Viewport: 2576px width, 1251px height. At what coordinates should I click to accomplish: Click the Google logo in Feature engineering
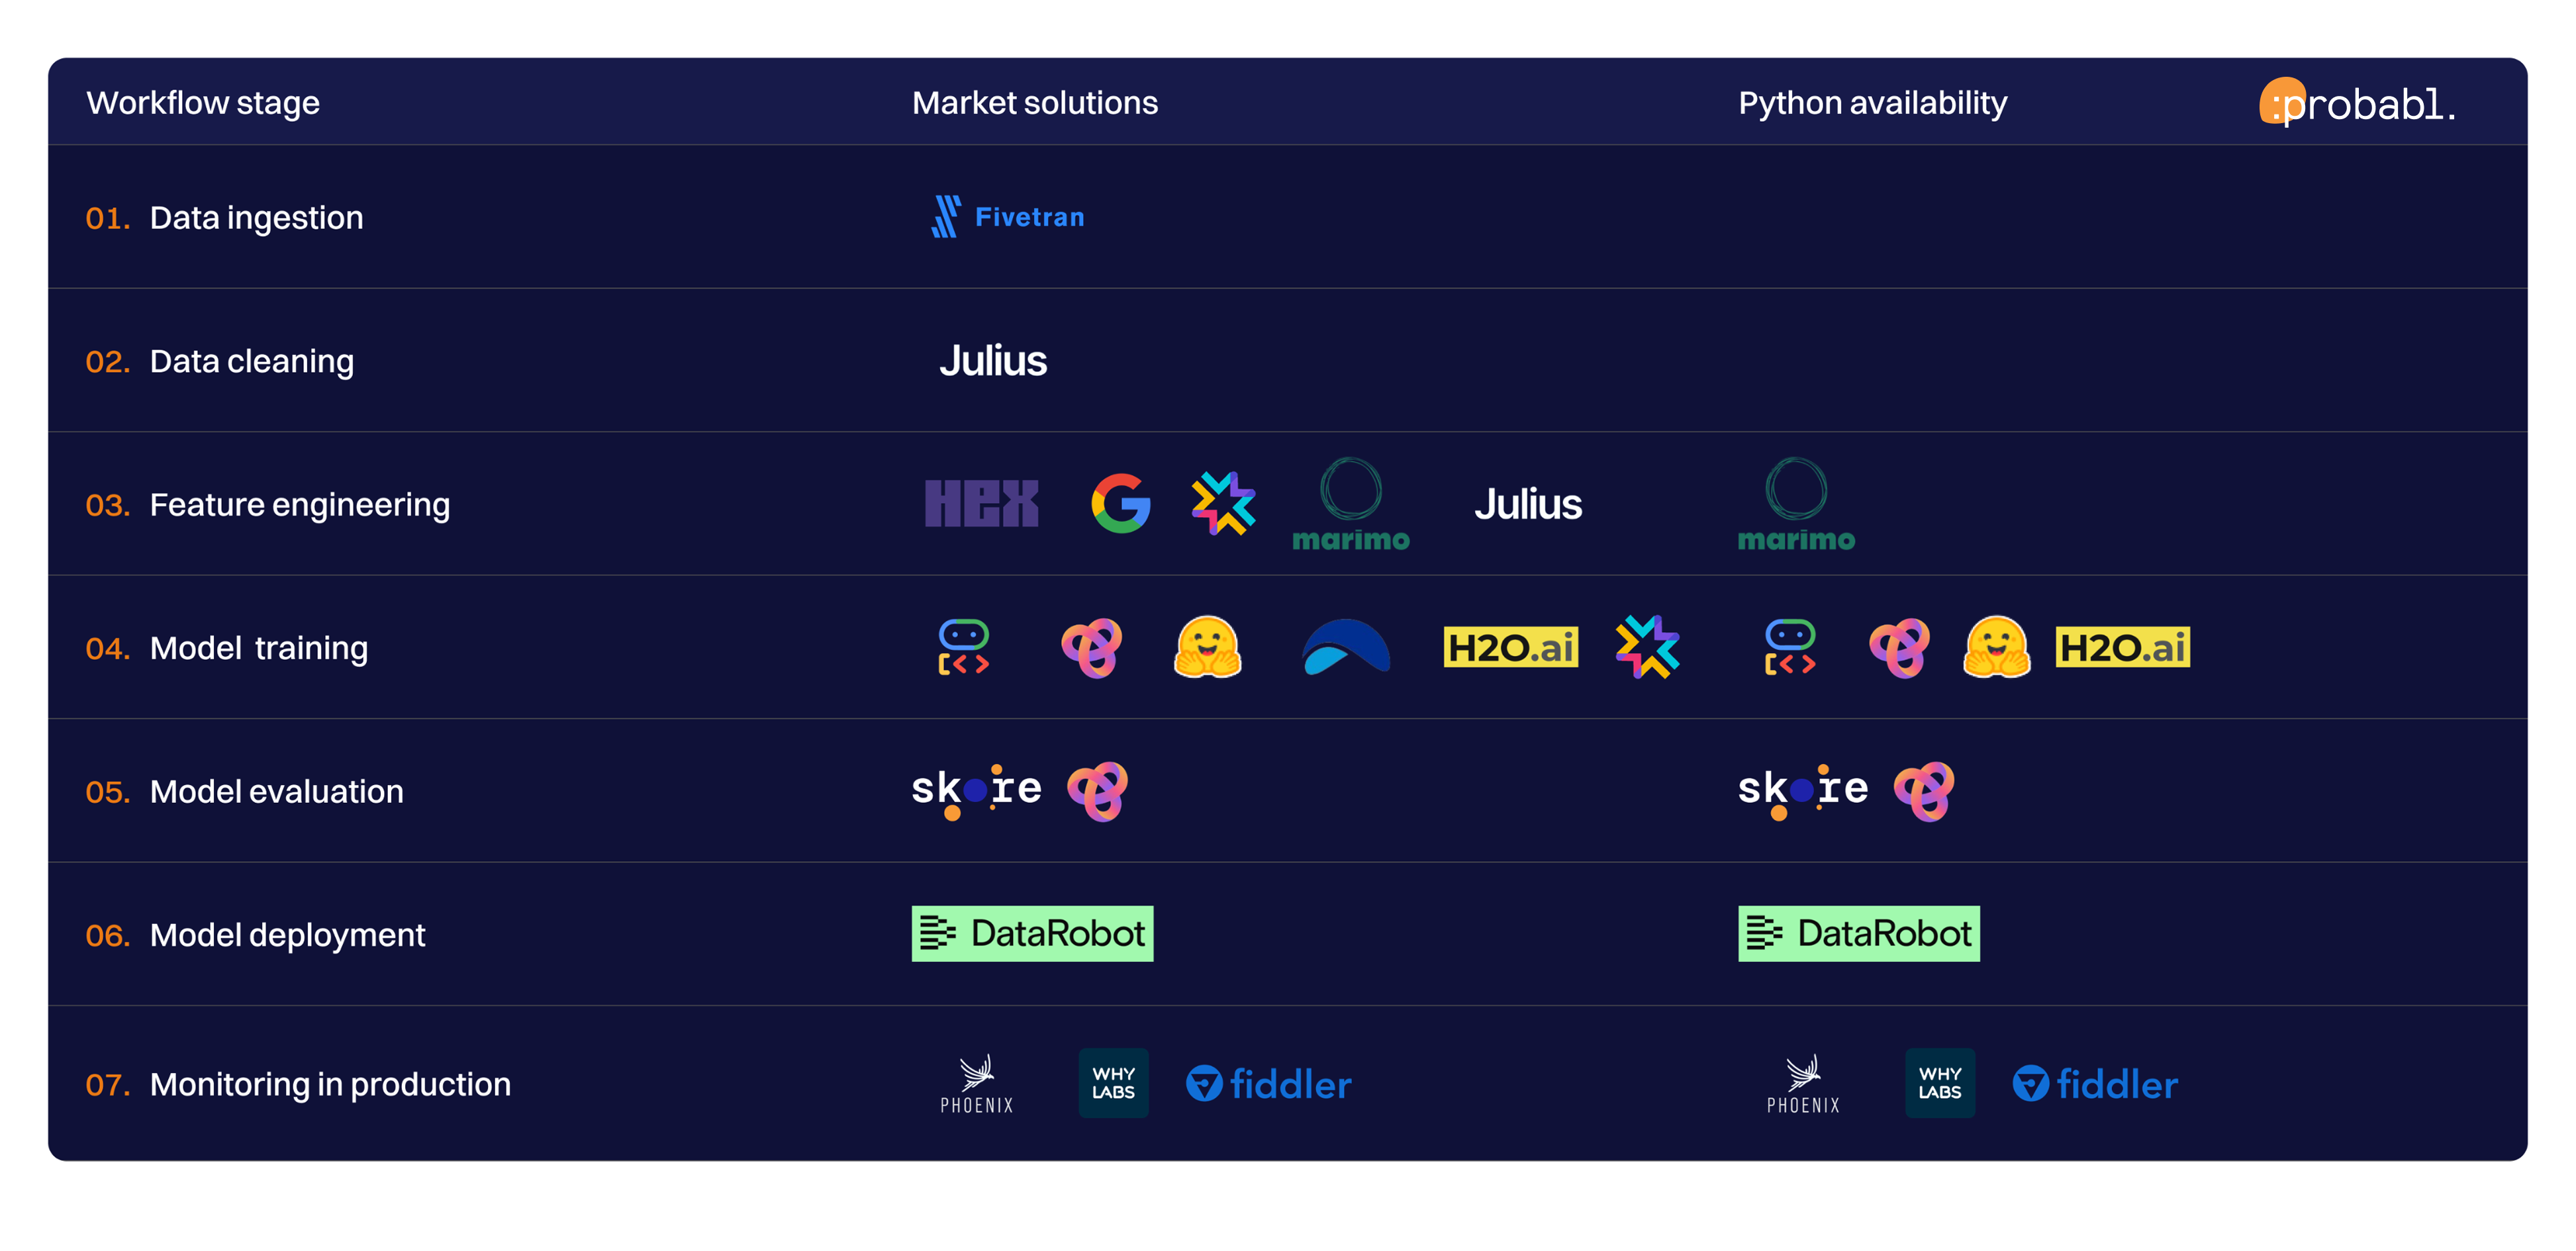click(1121, 503)
